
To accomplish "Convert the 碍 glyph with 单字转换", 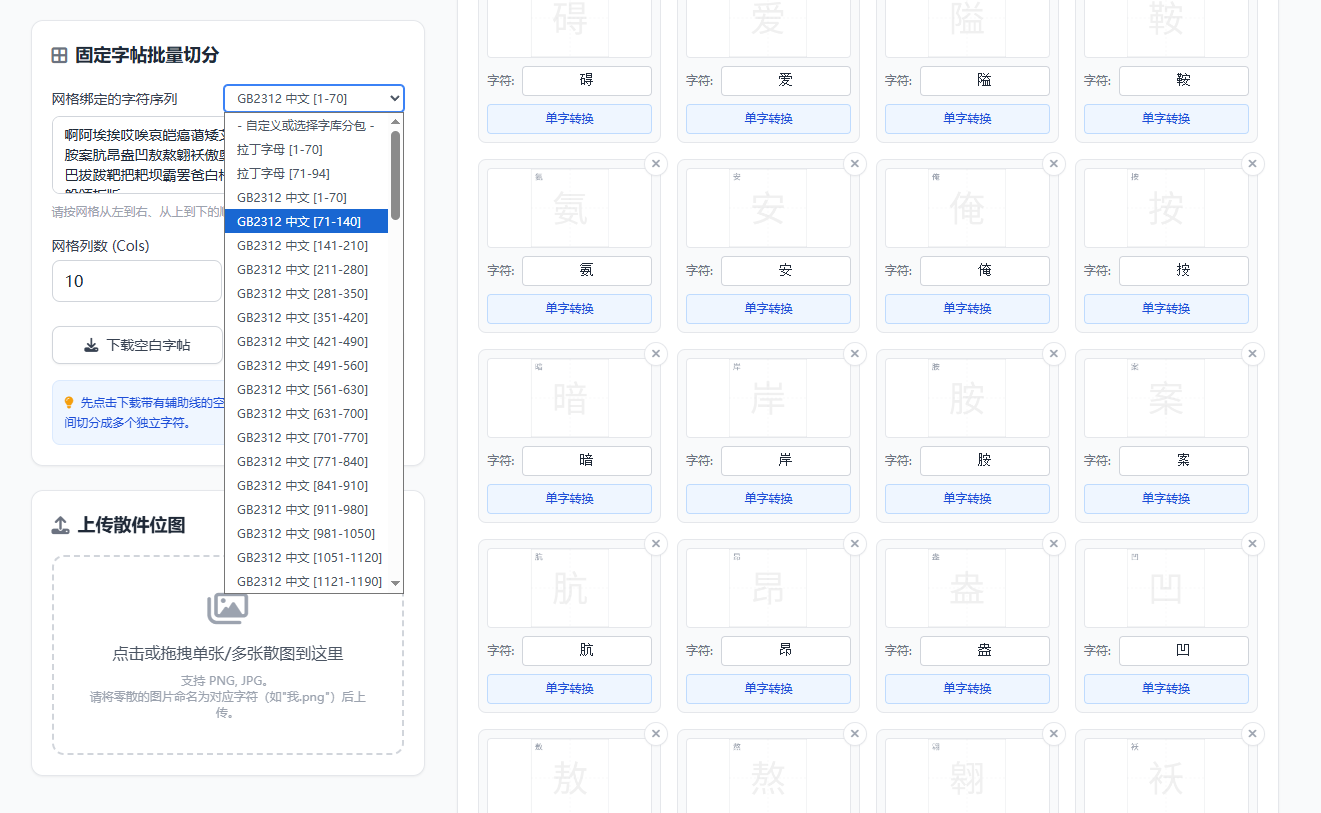I will tap(570, 119).
